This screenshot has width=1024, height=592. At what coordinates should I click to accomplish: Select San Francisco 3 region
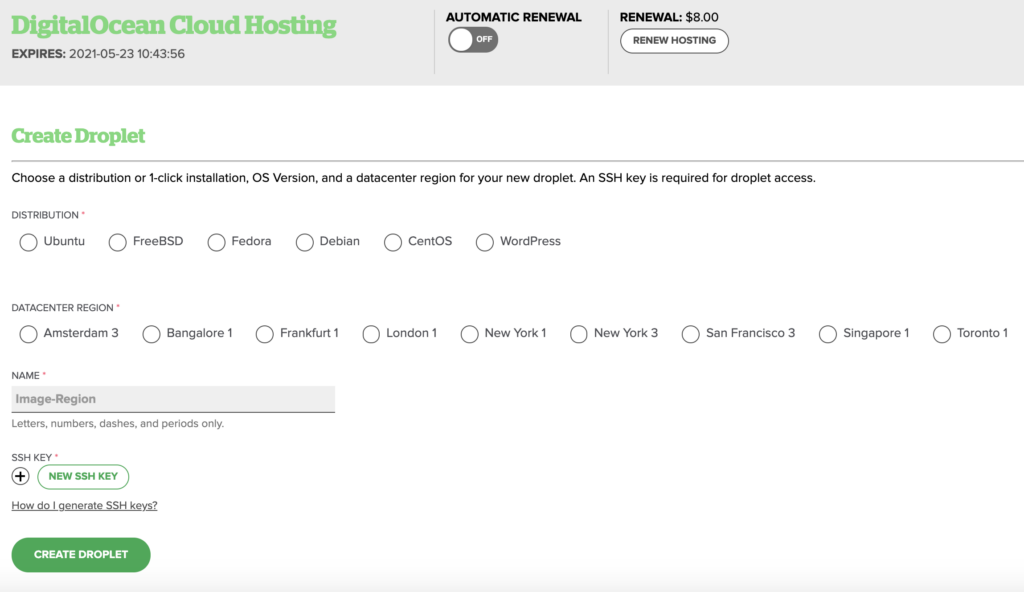tap(690, 334)
